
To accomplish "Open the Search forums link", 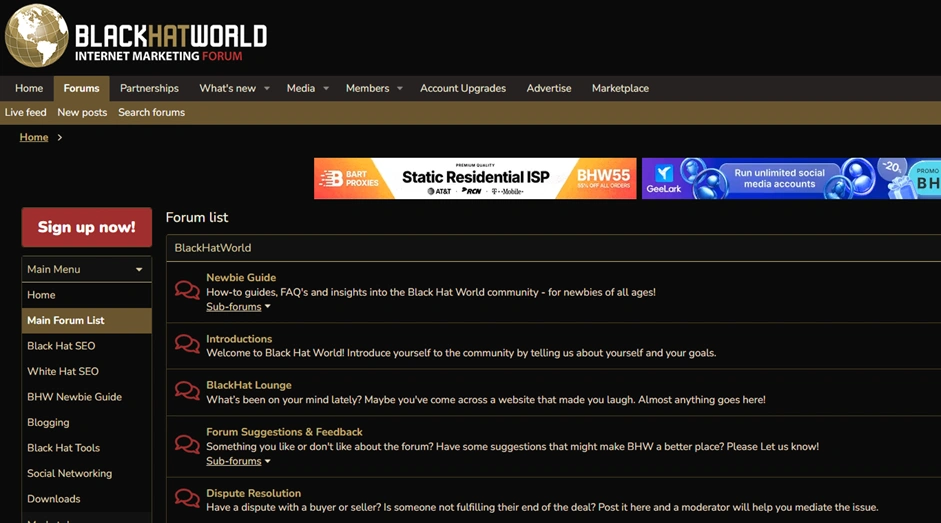I will (151, 112).
